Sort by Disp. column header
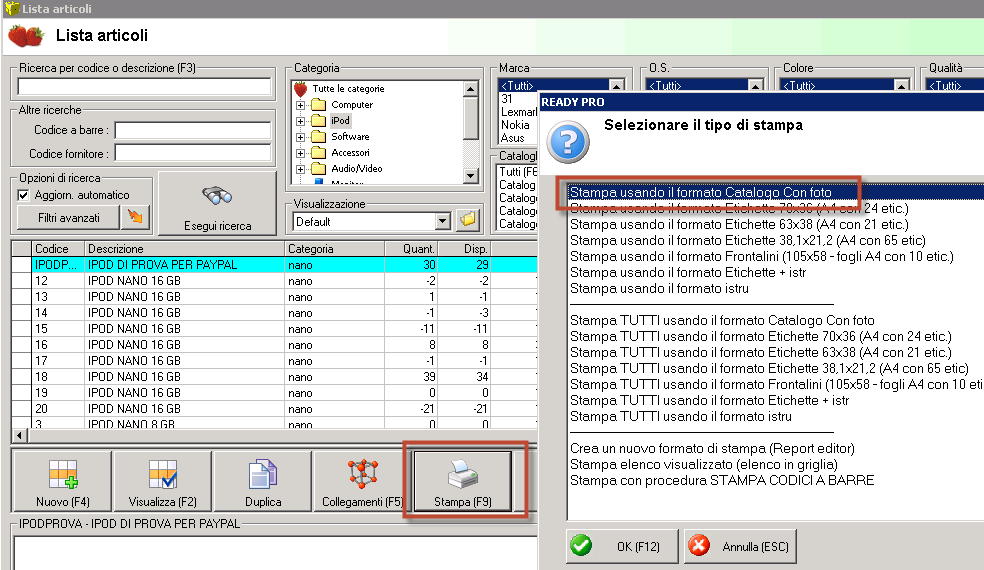 click(464, 249)
